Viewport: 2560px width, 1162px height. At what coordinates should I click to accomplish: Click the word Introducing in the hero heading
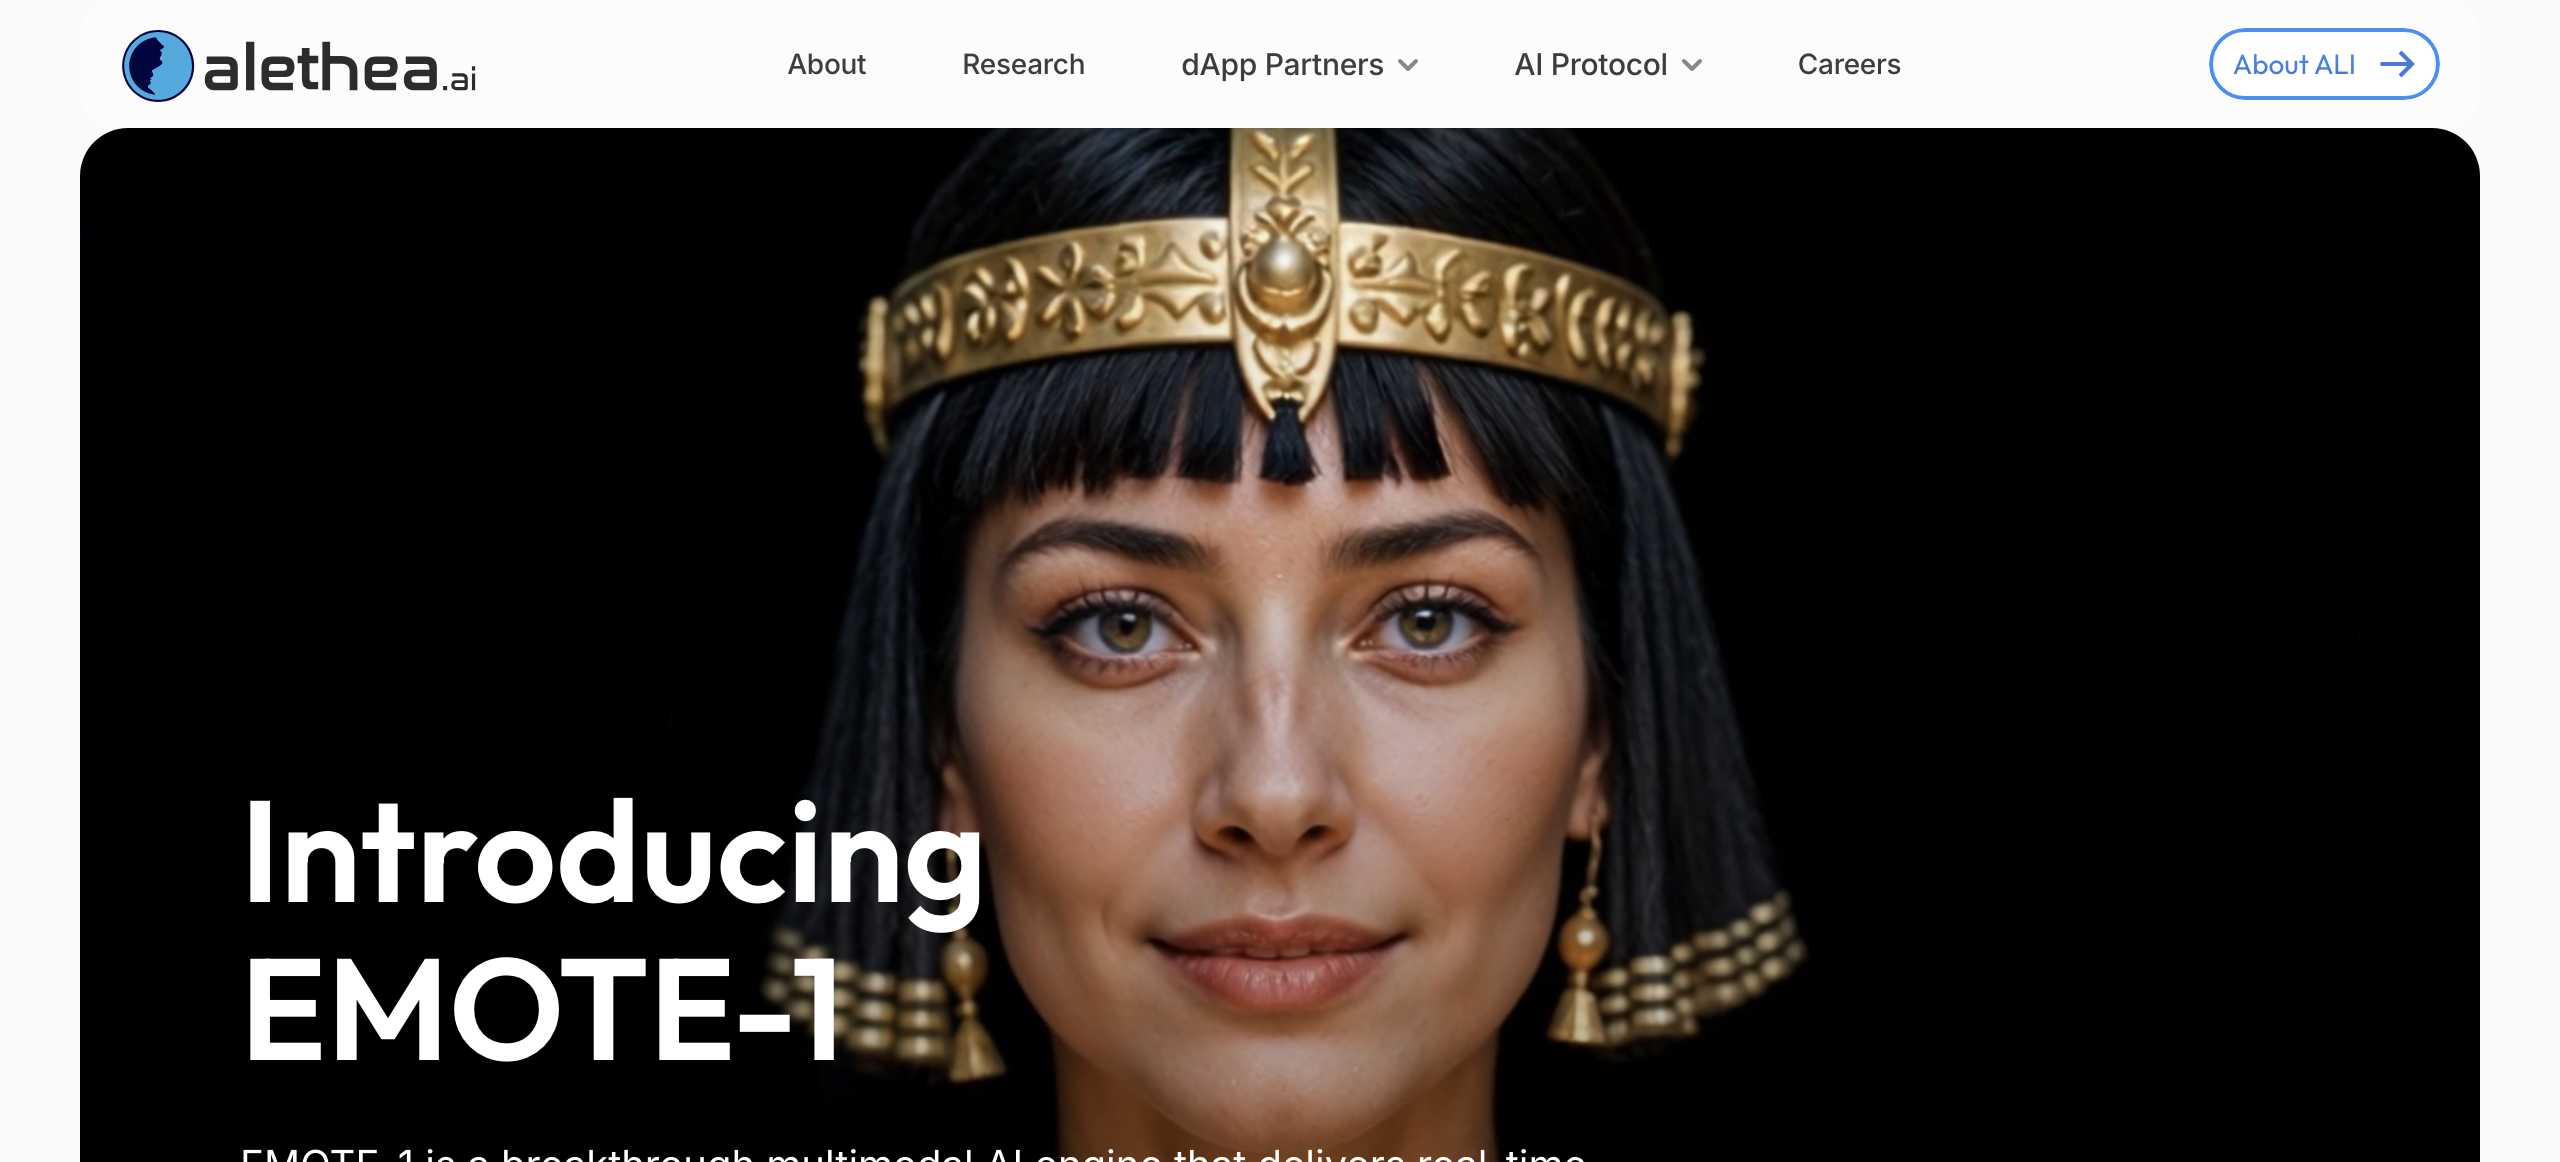pyautogui.click(x=613, y=857)
